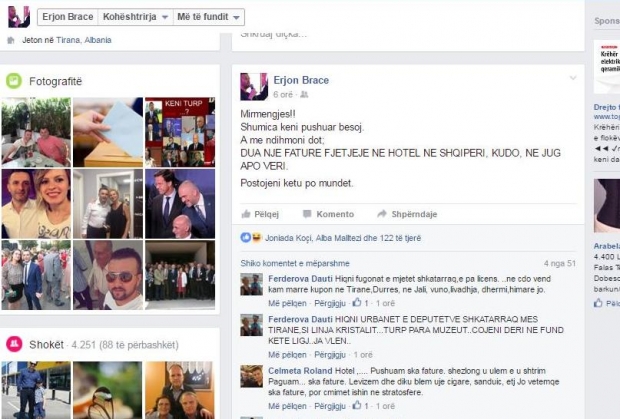The image size is (620, 419).
Task: Open the 6 orë post timestamp
Action: (283, 94)
